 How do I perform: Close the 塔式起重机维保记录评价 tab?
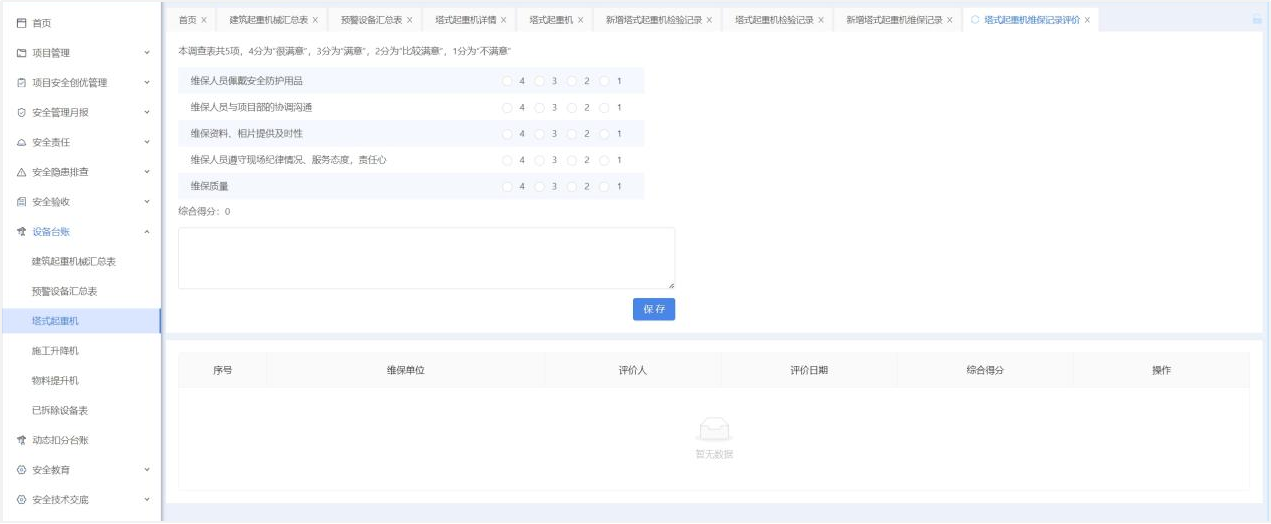pyautogui.click(x=1087, y=20)
